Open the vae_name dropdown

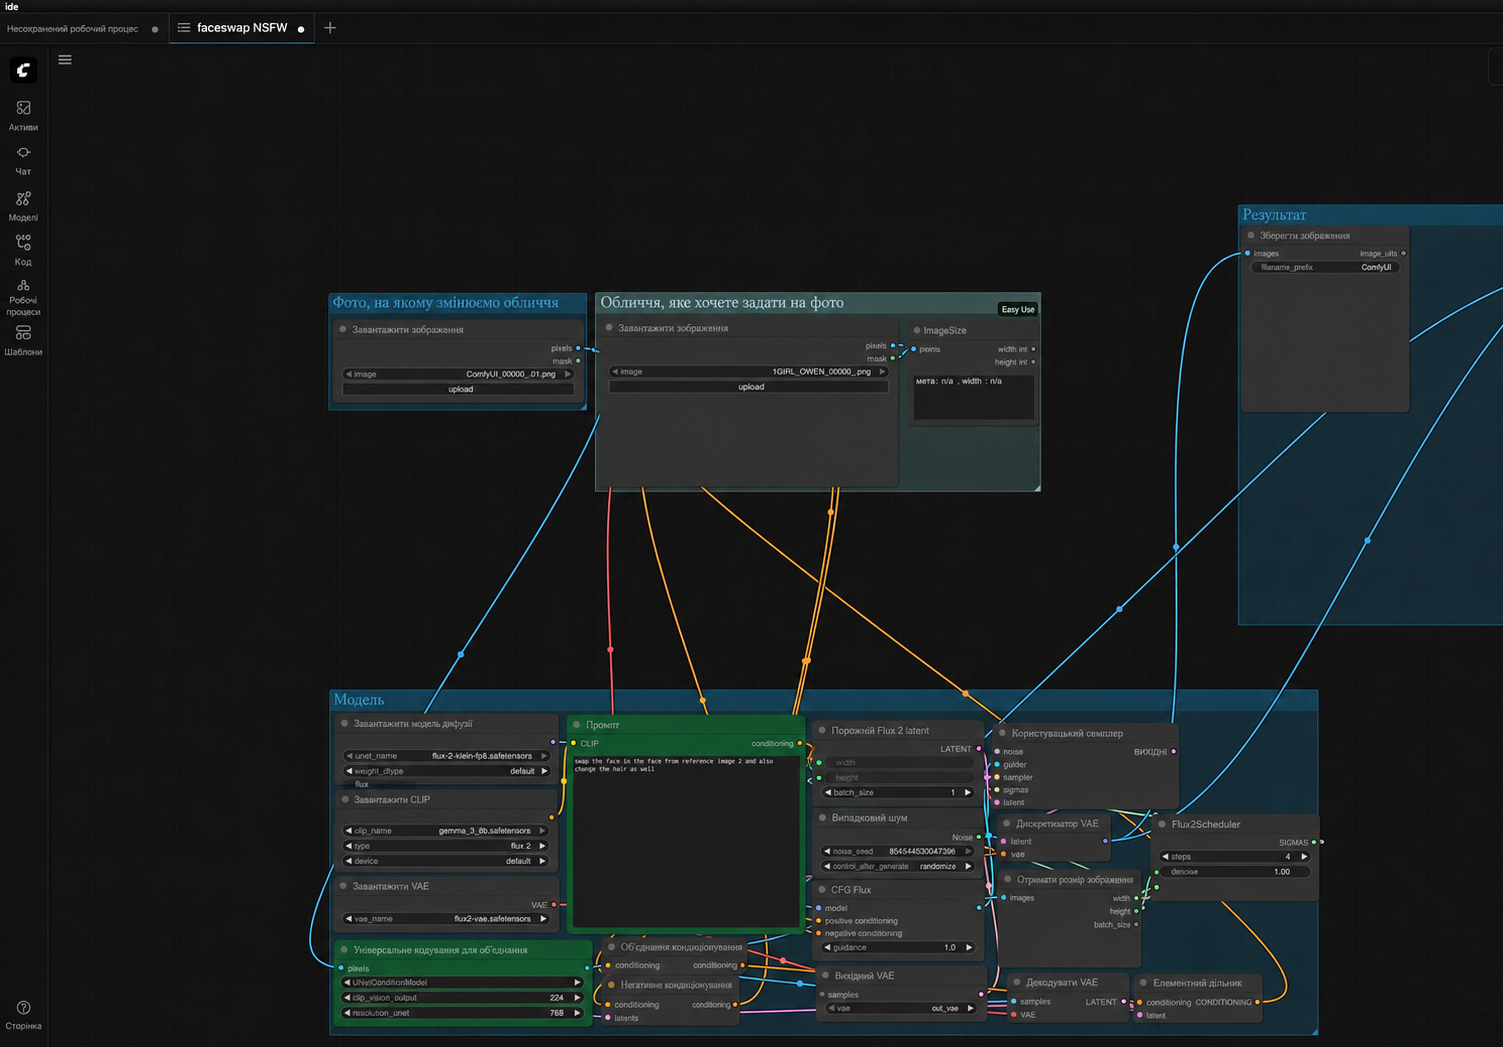(x=446, y=919)
